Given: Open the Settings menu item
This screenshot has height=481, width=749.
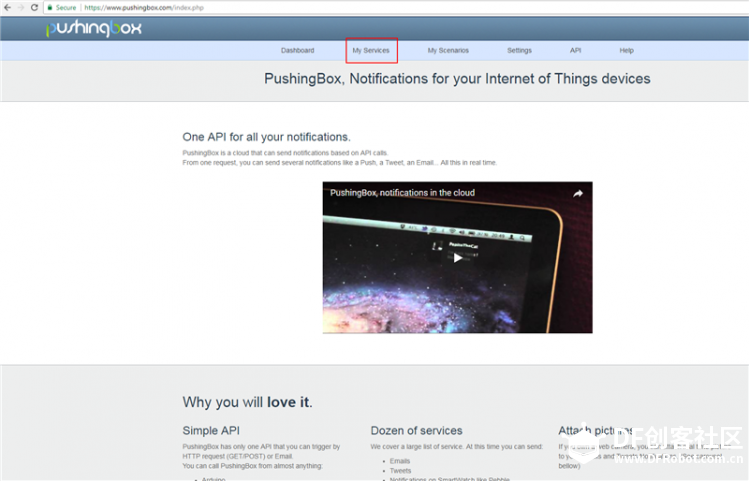Looking at the screenshot, I should point(519,50).
